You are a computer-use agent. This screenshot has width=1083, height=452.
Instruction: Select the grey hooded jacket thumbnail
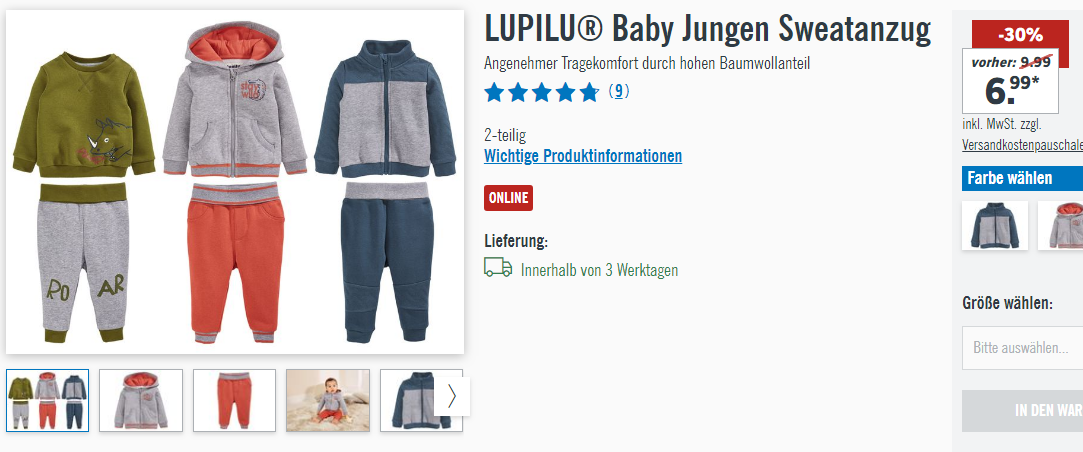pos(141,400)
